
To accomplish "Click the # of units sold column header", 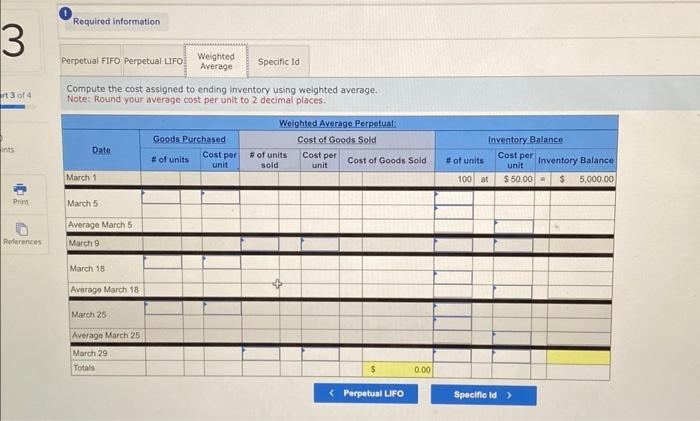I will coord(269,160).
